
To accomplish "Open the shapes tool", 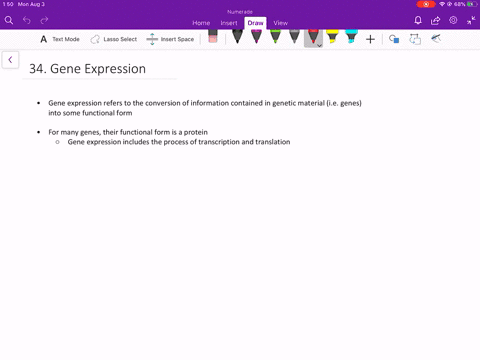I will pyautogui.click(x=394, y=39).
